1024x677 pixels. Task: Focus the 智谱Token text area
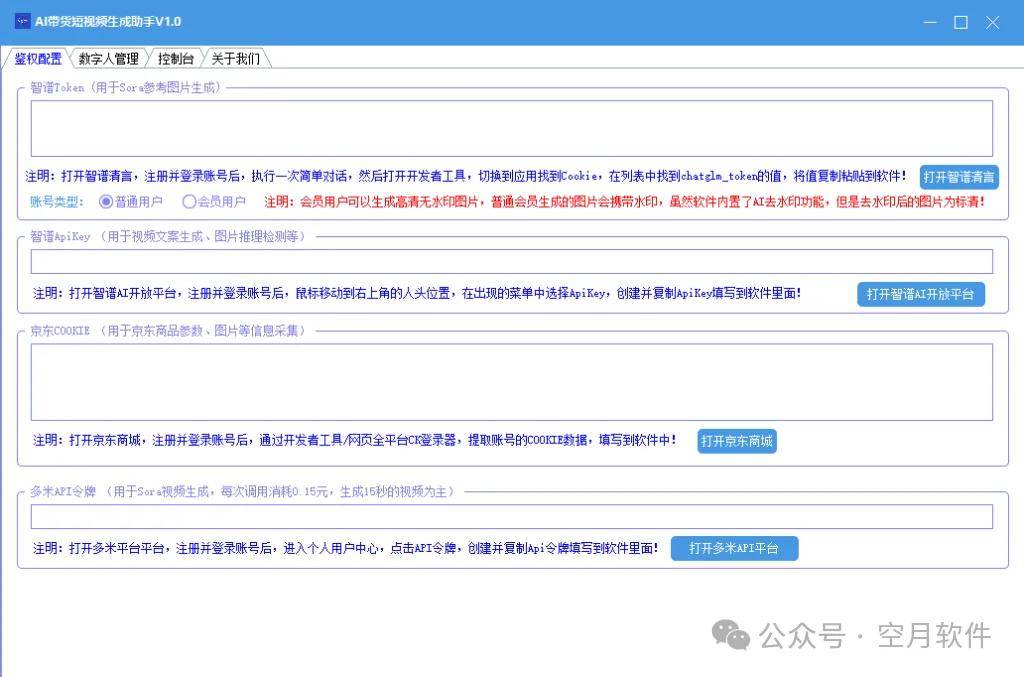pos(511,128)
